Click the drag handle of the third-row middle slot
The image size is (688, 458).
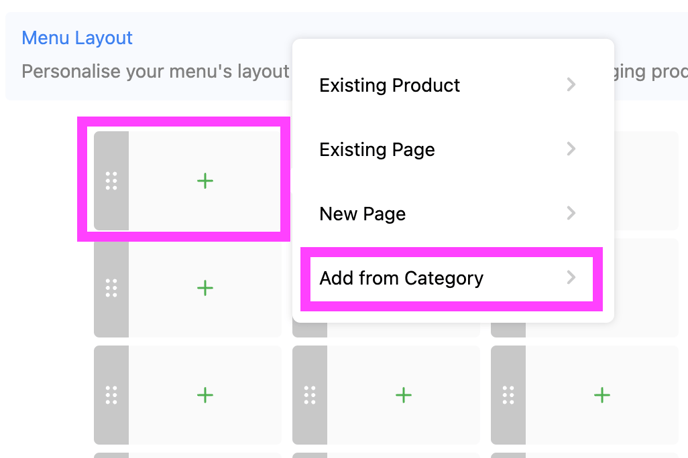tap(310, 395)
